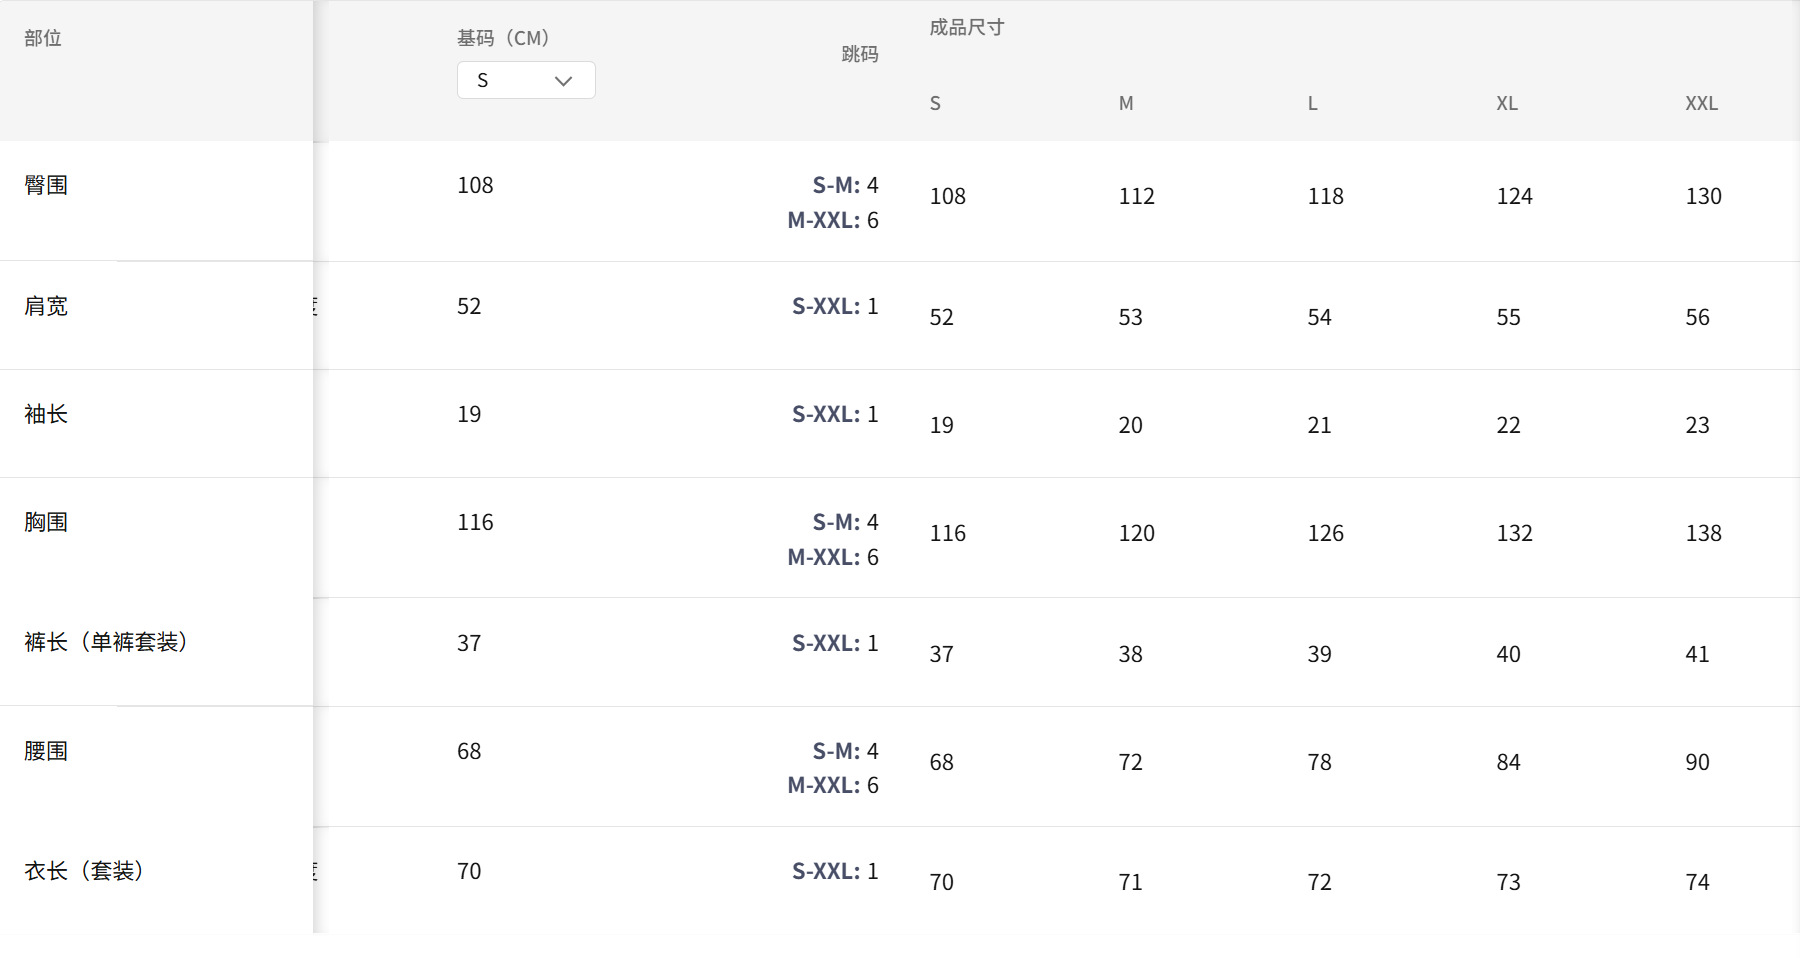Click the 胸围 grading rule S-M: 4
The image size is (1800, 958).
pyautogui.click(x=845, y=522)
